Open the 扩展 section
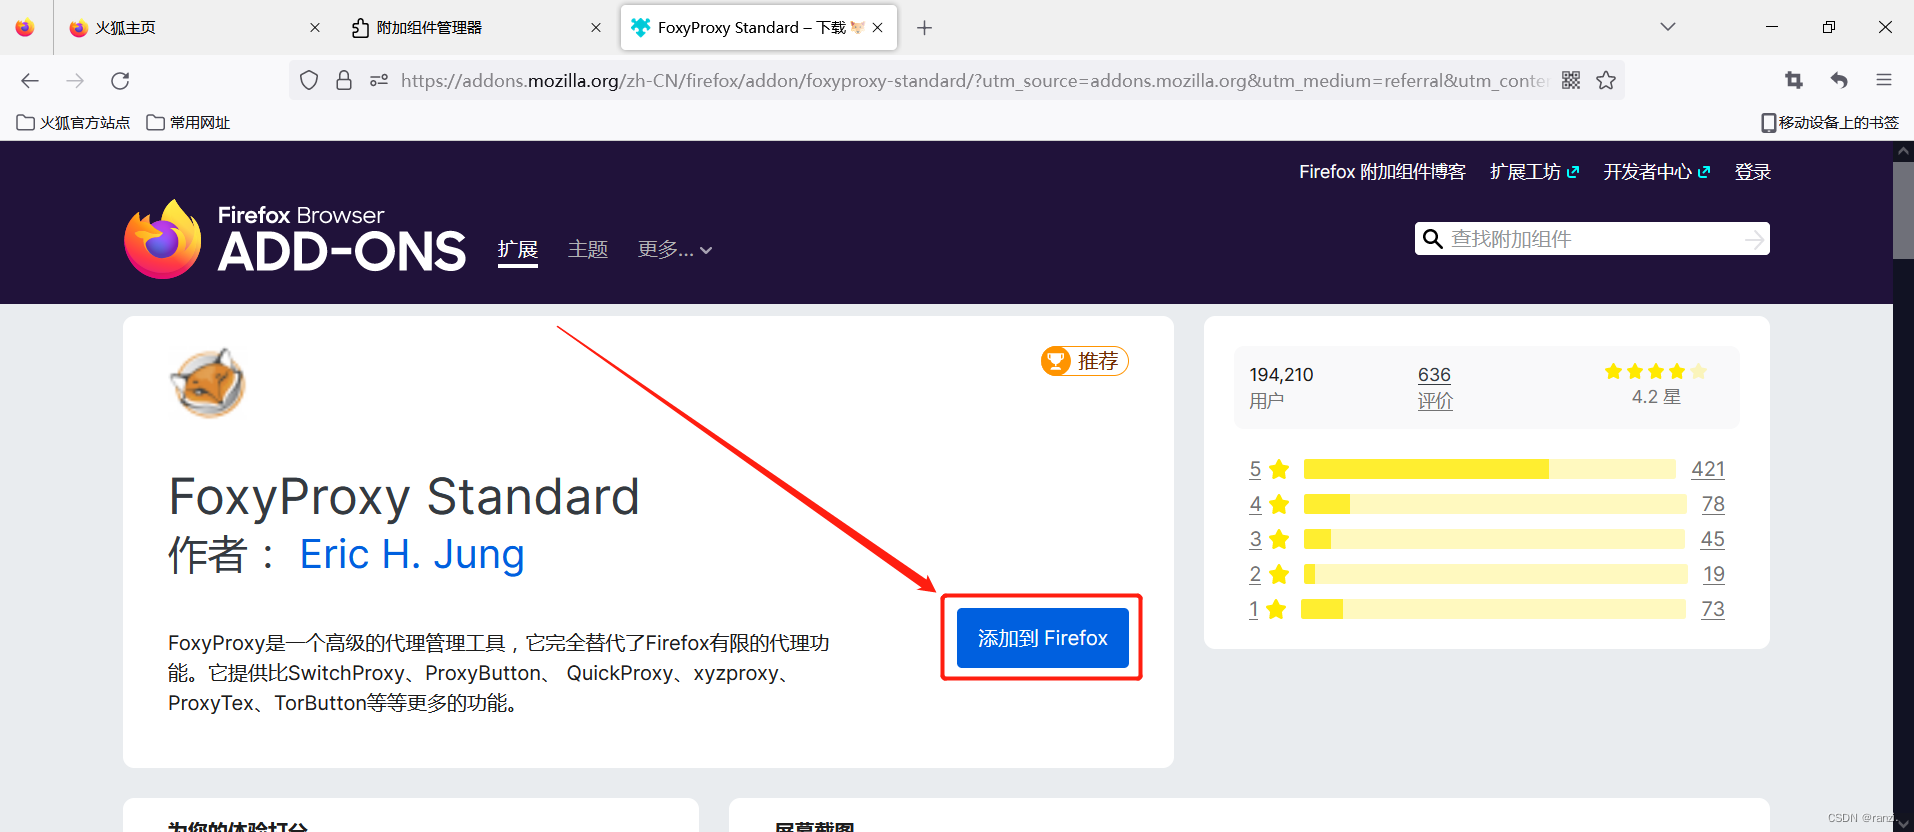This screenshot has width=1914, height=832. 518,250
